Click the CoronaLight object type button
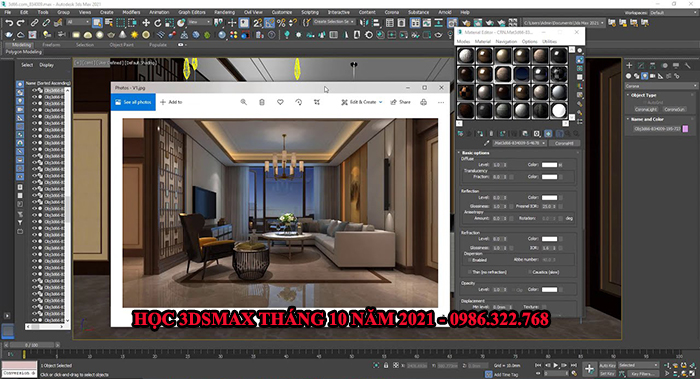 pyautogui.click(x=646, y=109)
